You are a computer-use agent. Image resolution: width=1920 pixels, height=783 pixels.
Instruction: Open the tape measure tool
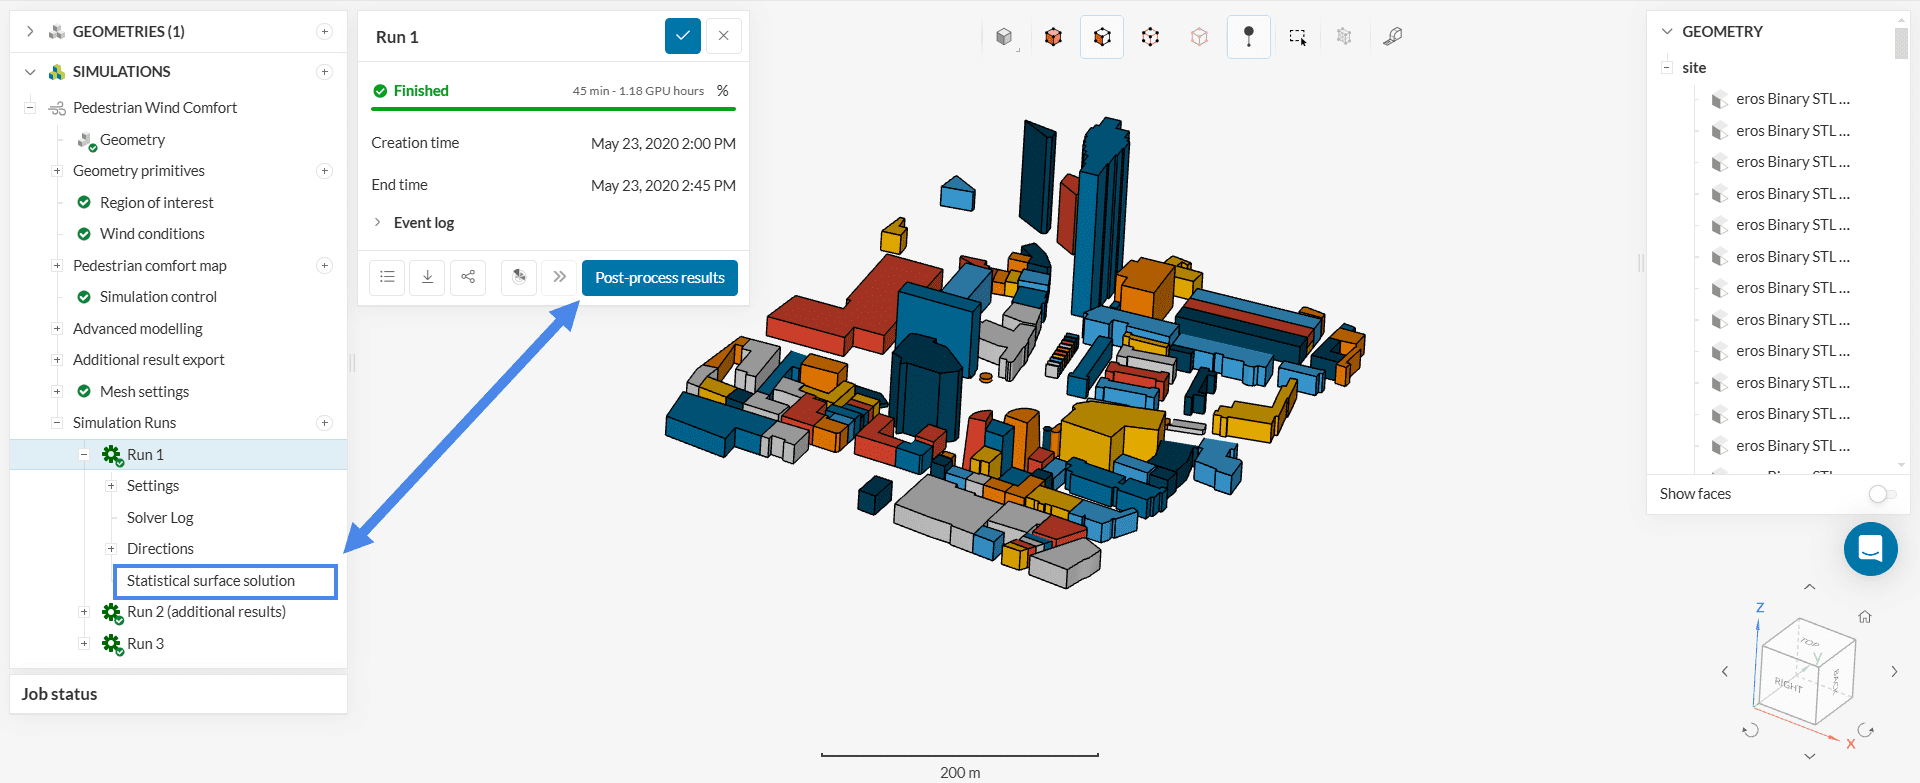1392,37
